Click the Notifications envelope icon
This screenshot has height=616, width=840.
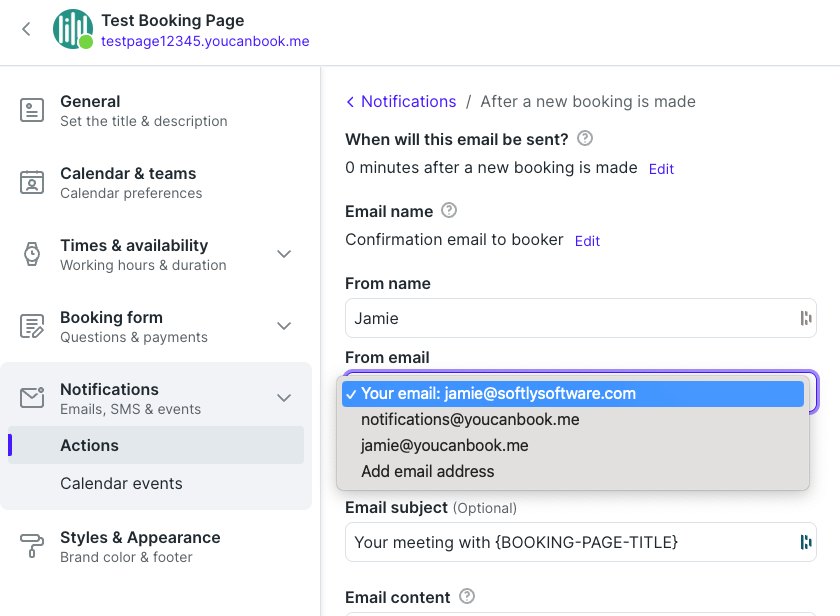tap(32, 397)
